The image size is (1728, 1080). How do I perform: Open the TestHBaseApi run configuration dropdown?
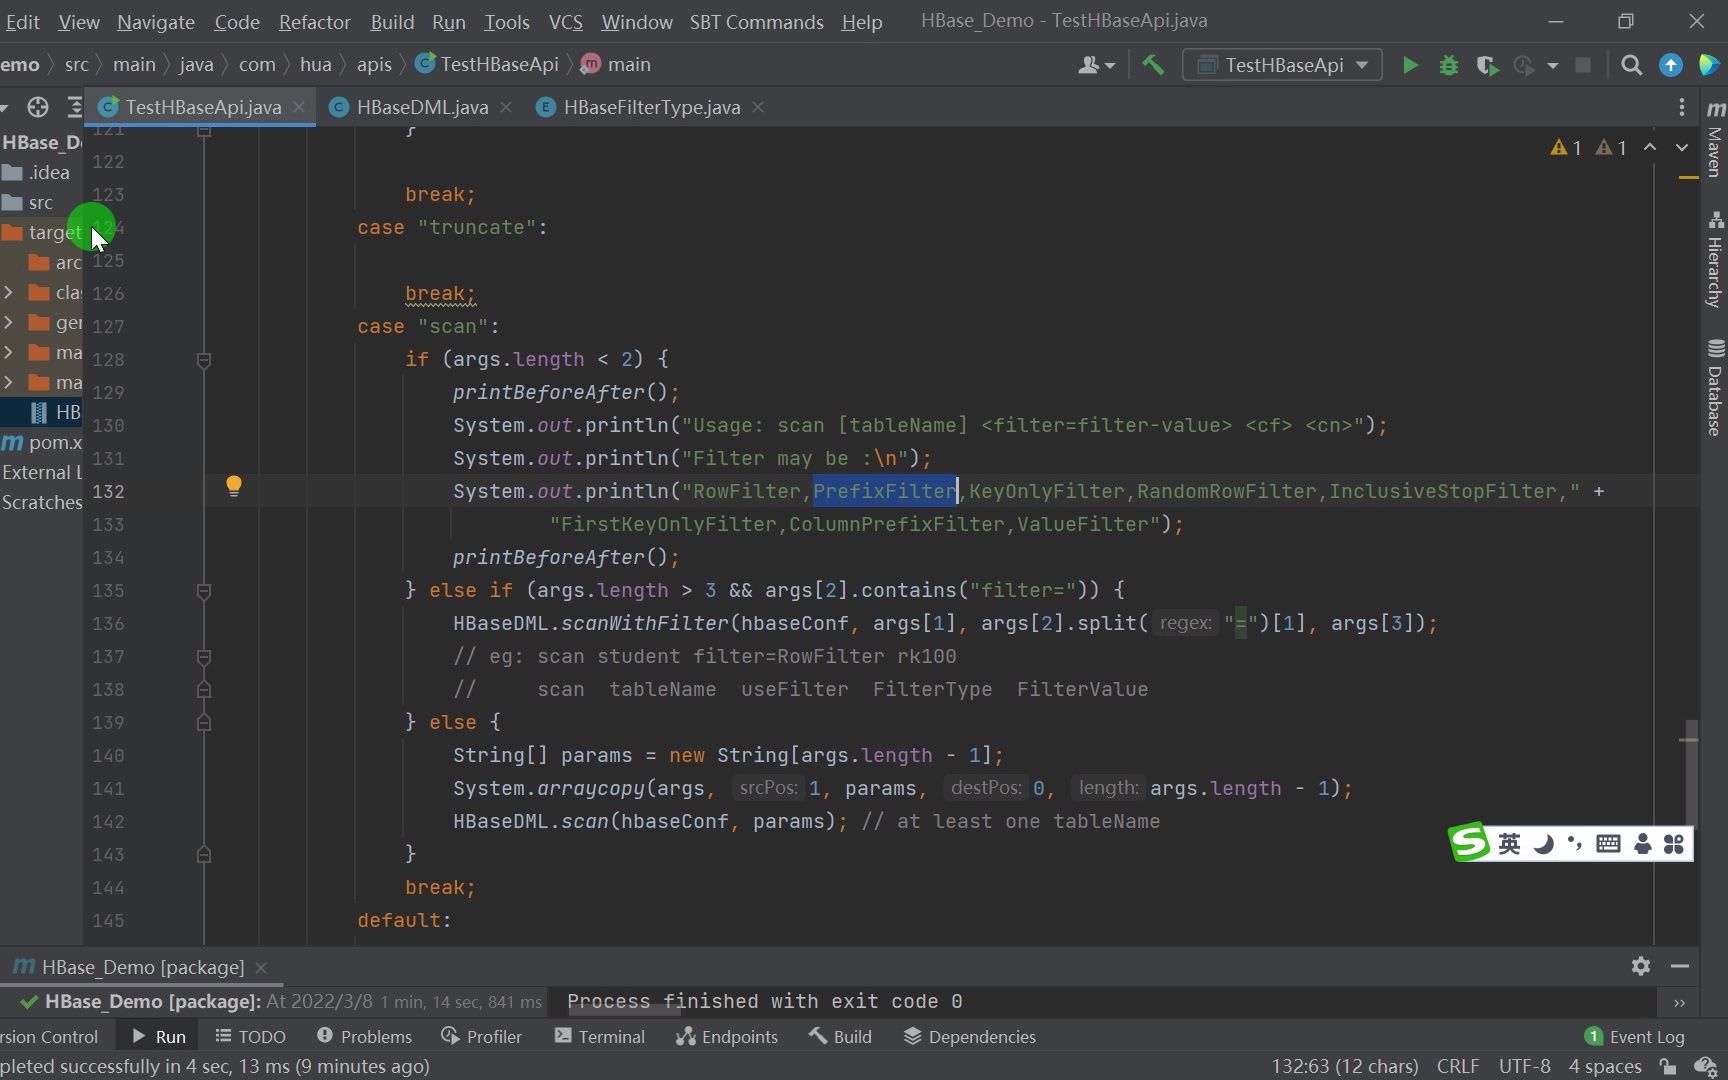click(1282, 65)
